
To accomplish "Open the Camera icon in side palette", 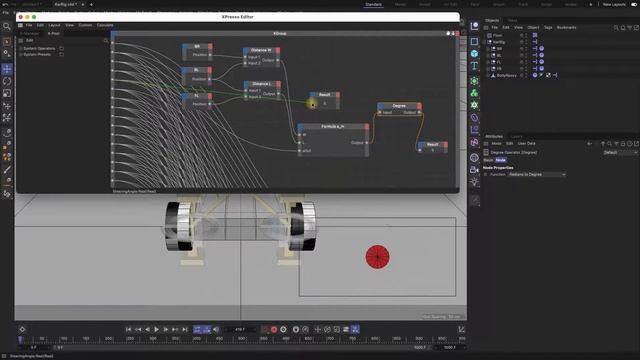I will [474, 169].
